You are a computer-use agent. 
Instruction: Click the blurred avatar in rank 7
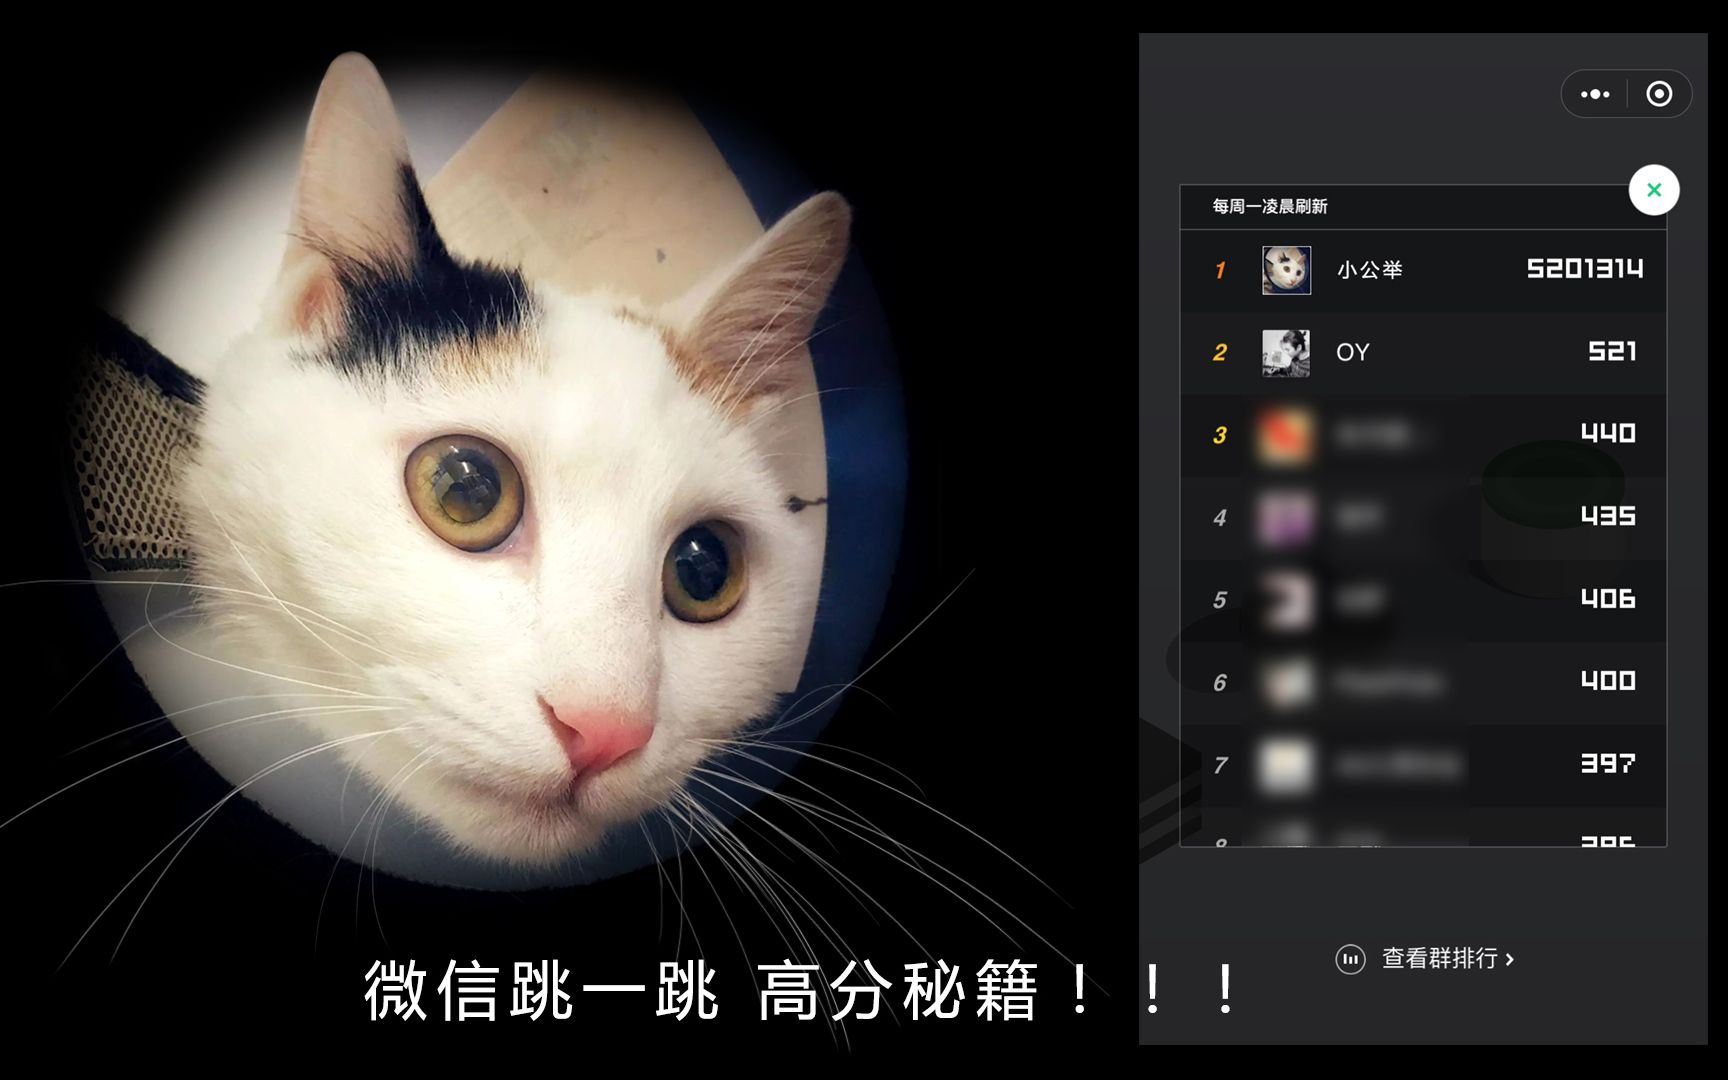[1286, 765]
